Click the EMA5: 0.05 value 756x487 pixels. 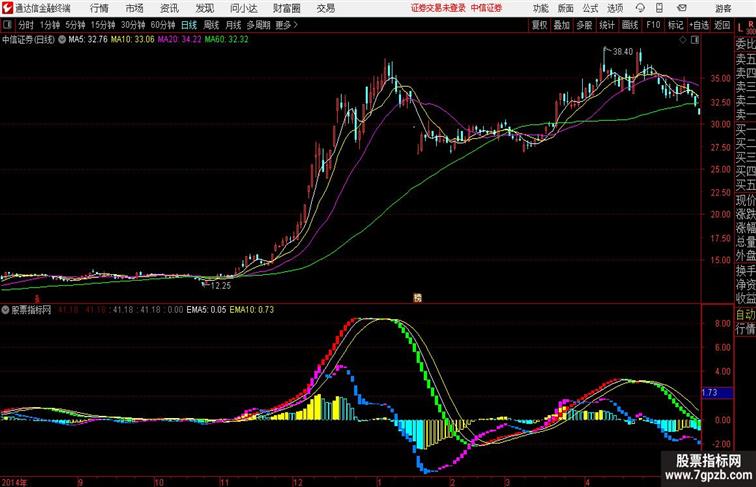pos(206,310)
